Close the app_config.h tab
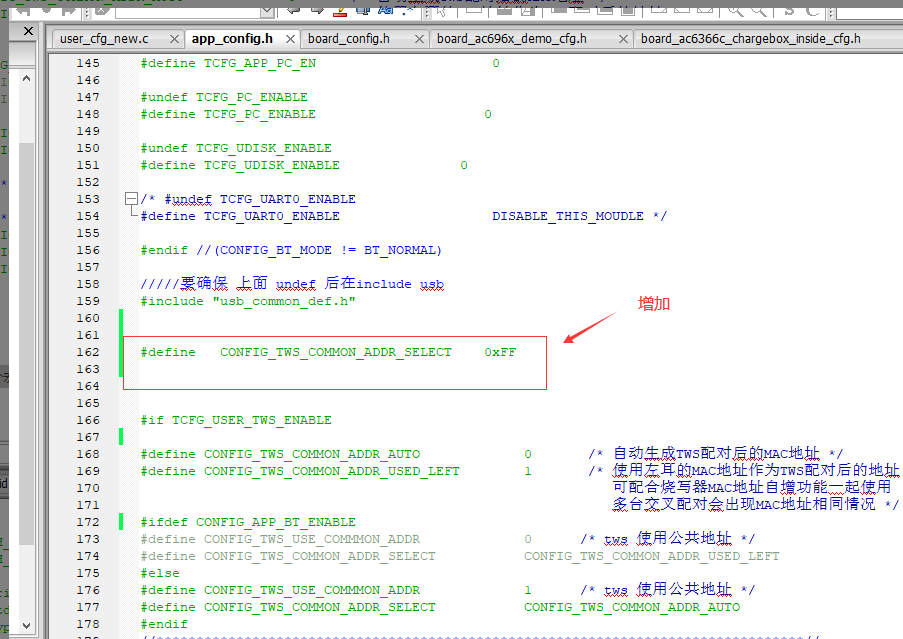The height and width of the screenshot is (639, 903). pyautogui.click(x=290, y=39)
